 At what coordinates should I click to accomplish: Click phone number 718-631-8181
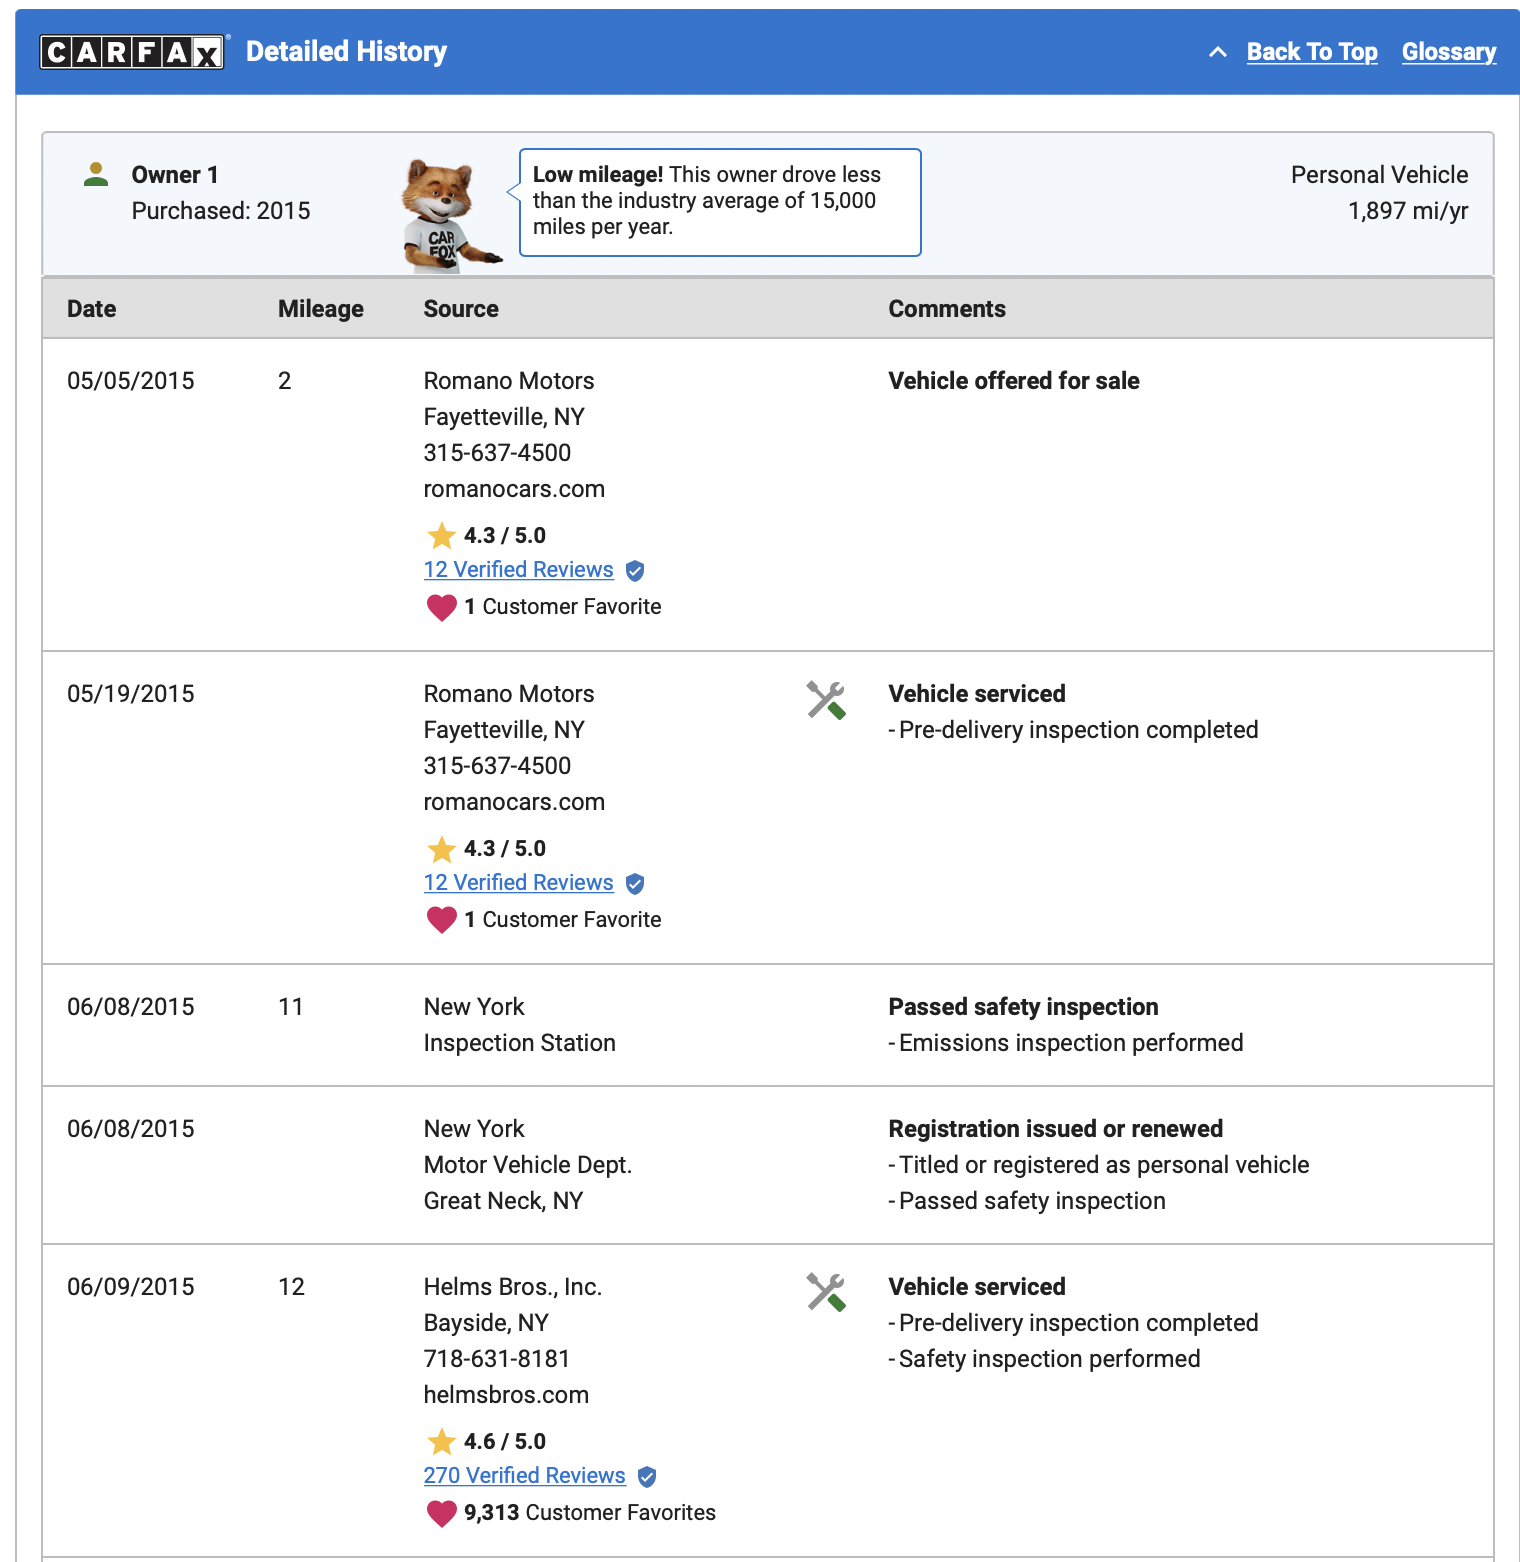497,1359
